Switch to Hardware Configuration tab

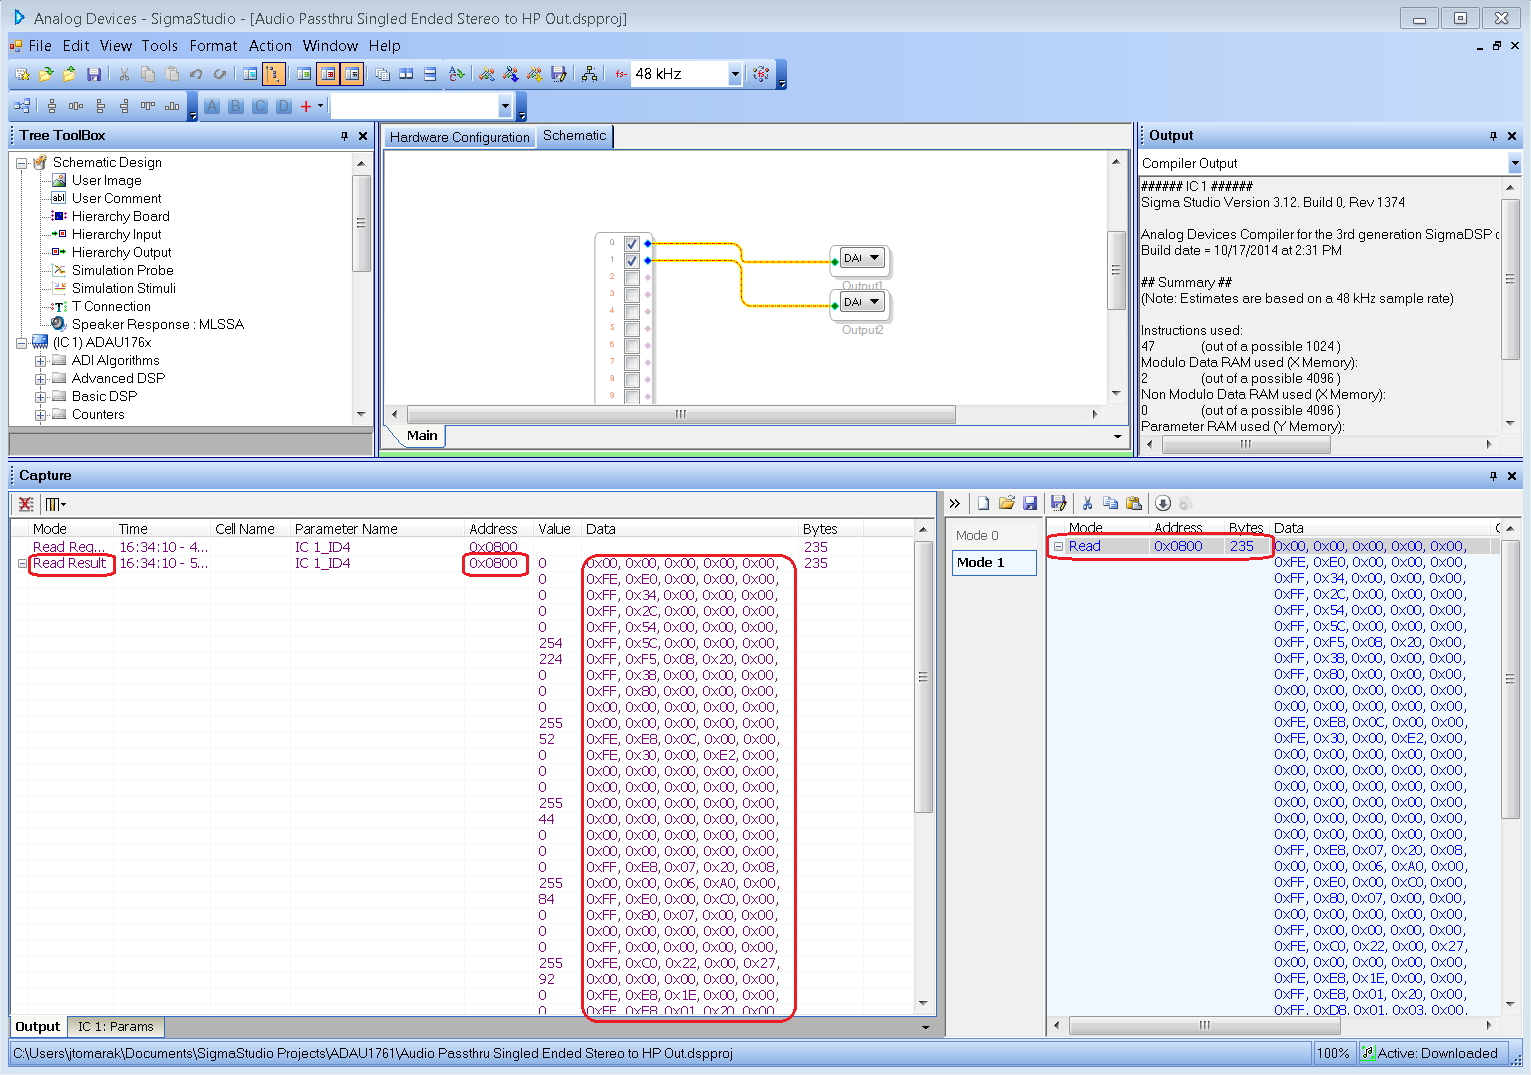pos(459,137)
